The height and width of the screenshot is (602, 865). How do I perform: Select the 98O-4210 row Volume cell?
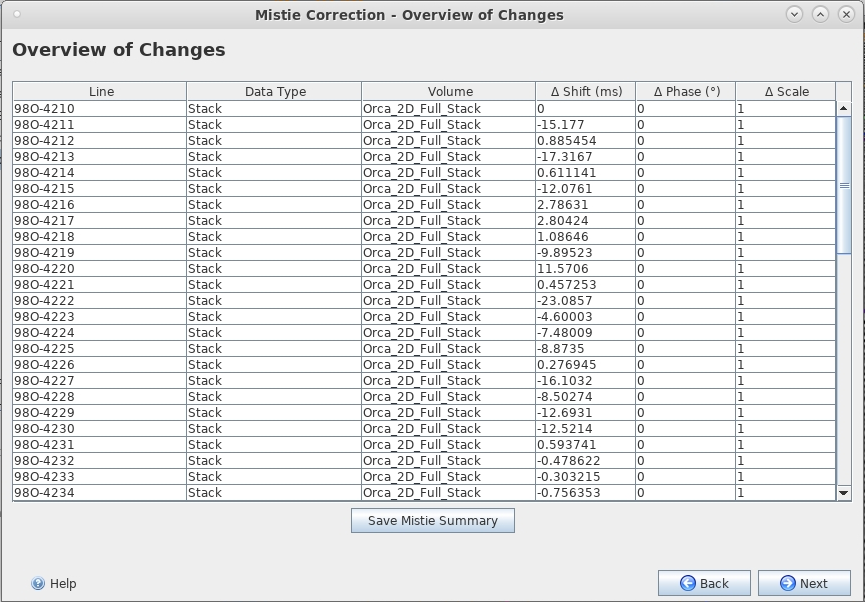448,109
